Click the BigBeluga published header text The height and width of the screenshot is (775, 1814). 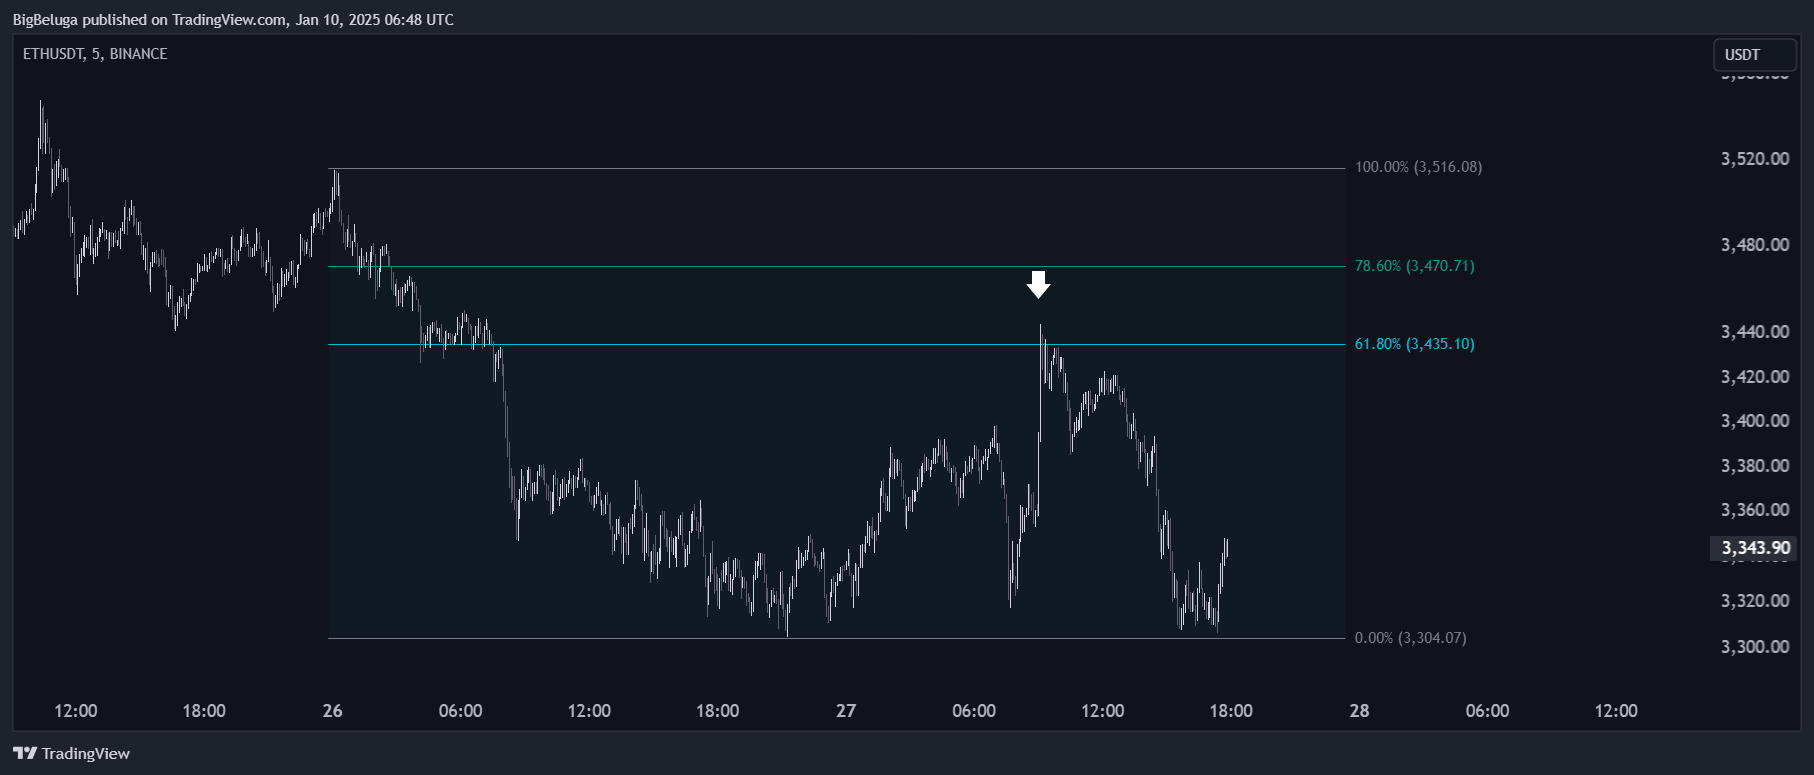233,19
